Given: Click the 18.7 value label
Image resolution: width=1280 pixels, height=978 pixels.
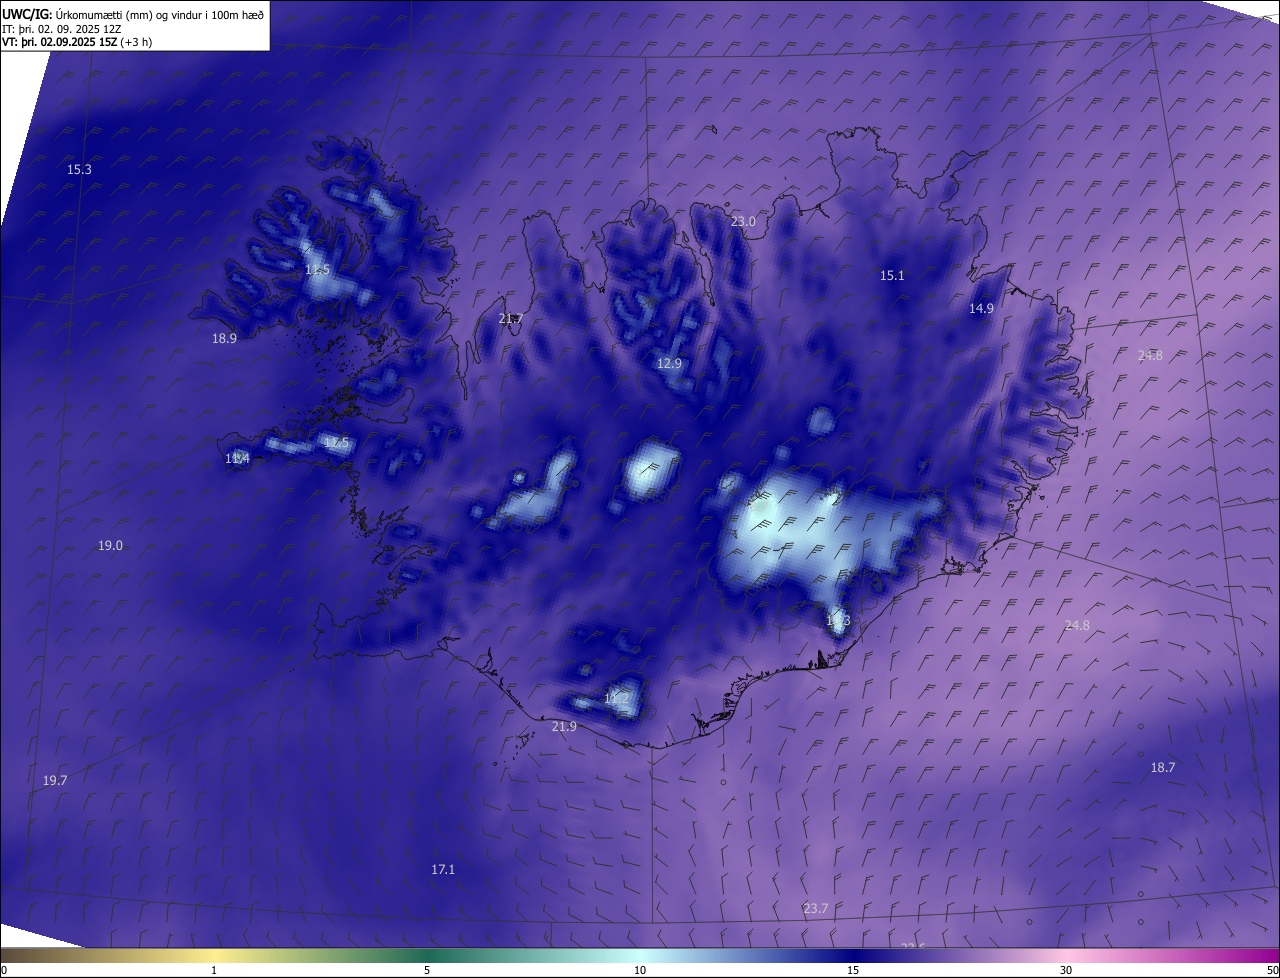Looking at the screenshot, I should pyautogui.click(x=1163, y=768).
